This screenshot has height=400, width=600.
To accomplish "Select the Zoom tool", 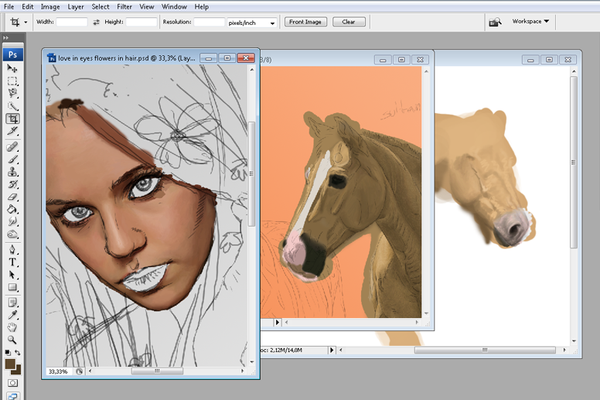I will tap(12, 340).
